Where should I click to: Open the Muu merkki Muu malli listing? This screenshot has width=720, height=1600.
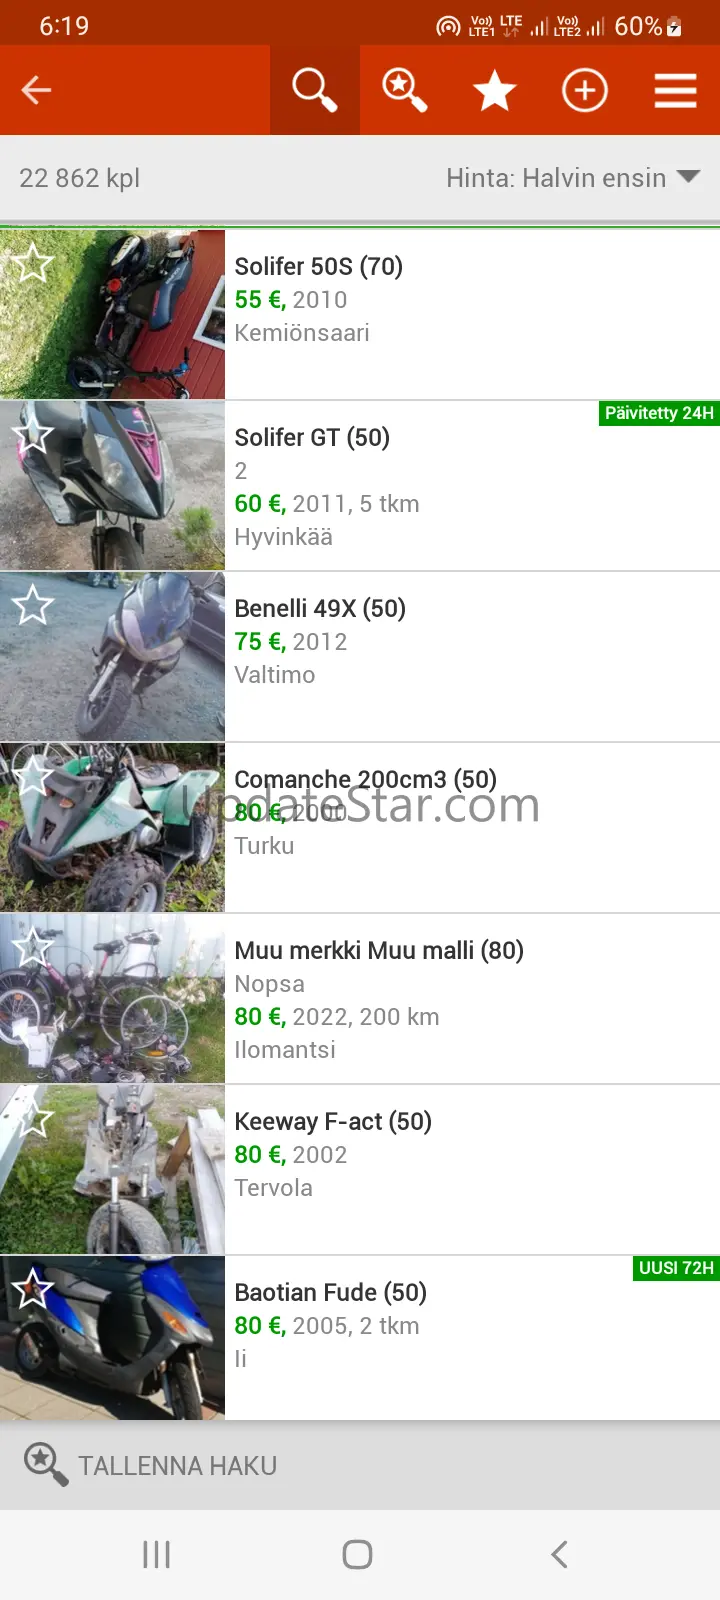click(360, 999)
